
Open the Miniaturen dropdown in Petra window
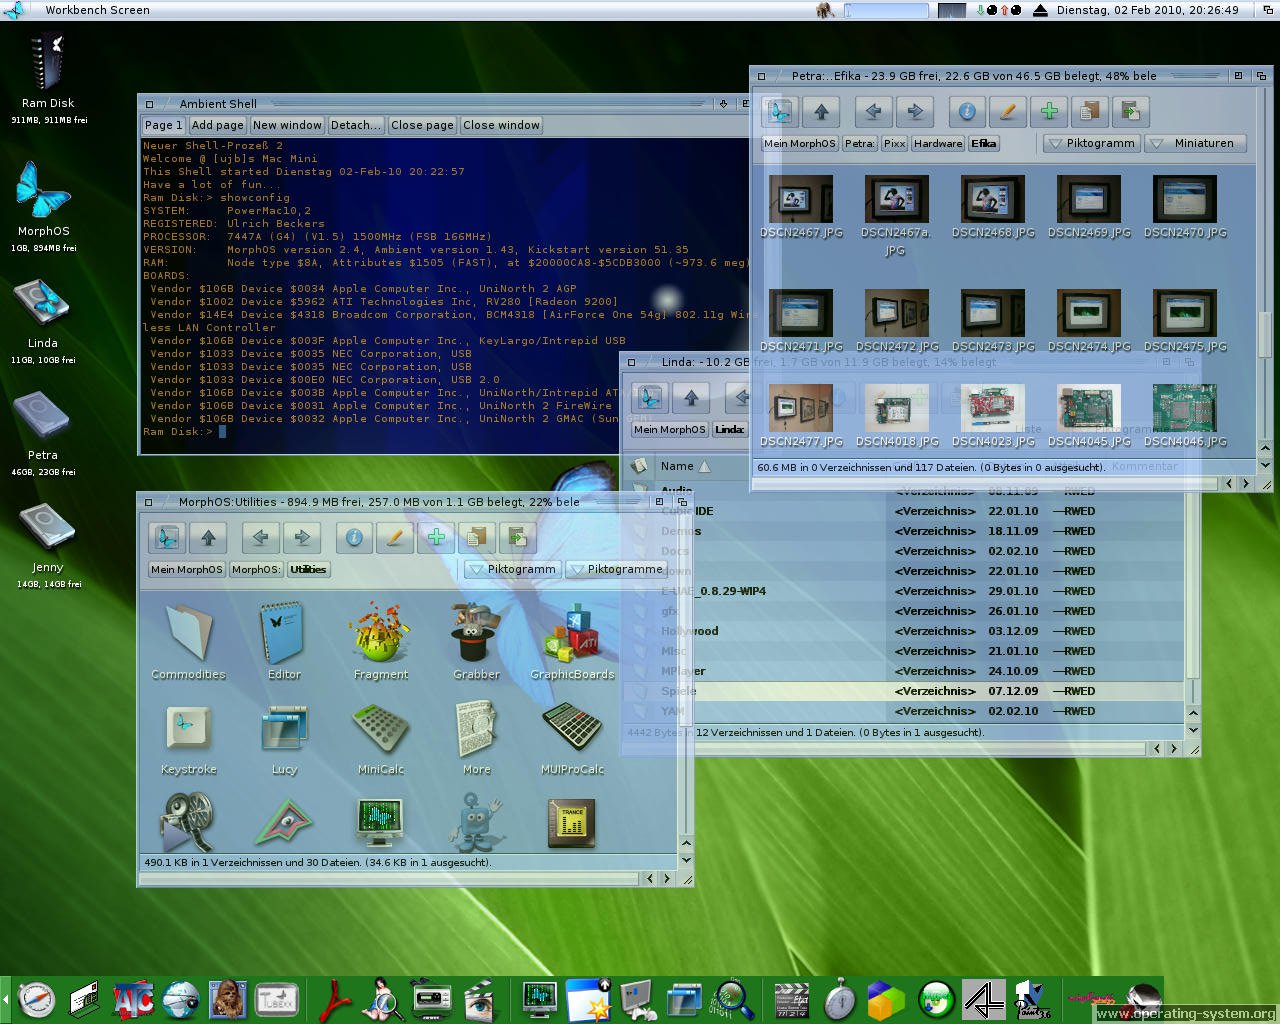click(x=1195, y=143)
